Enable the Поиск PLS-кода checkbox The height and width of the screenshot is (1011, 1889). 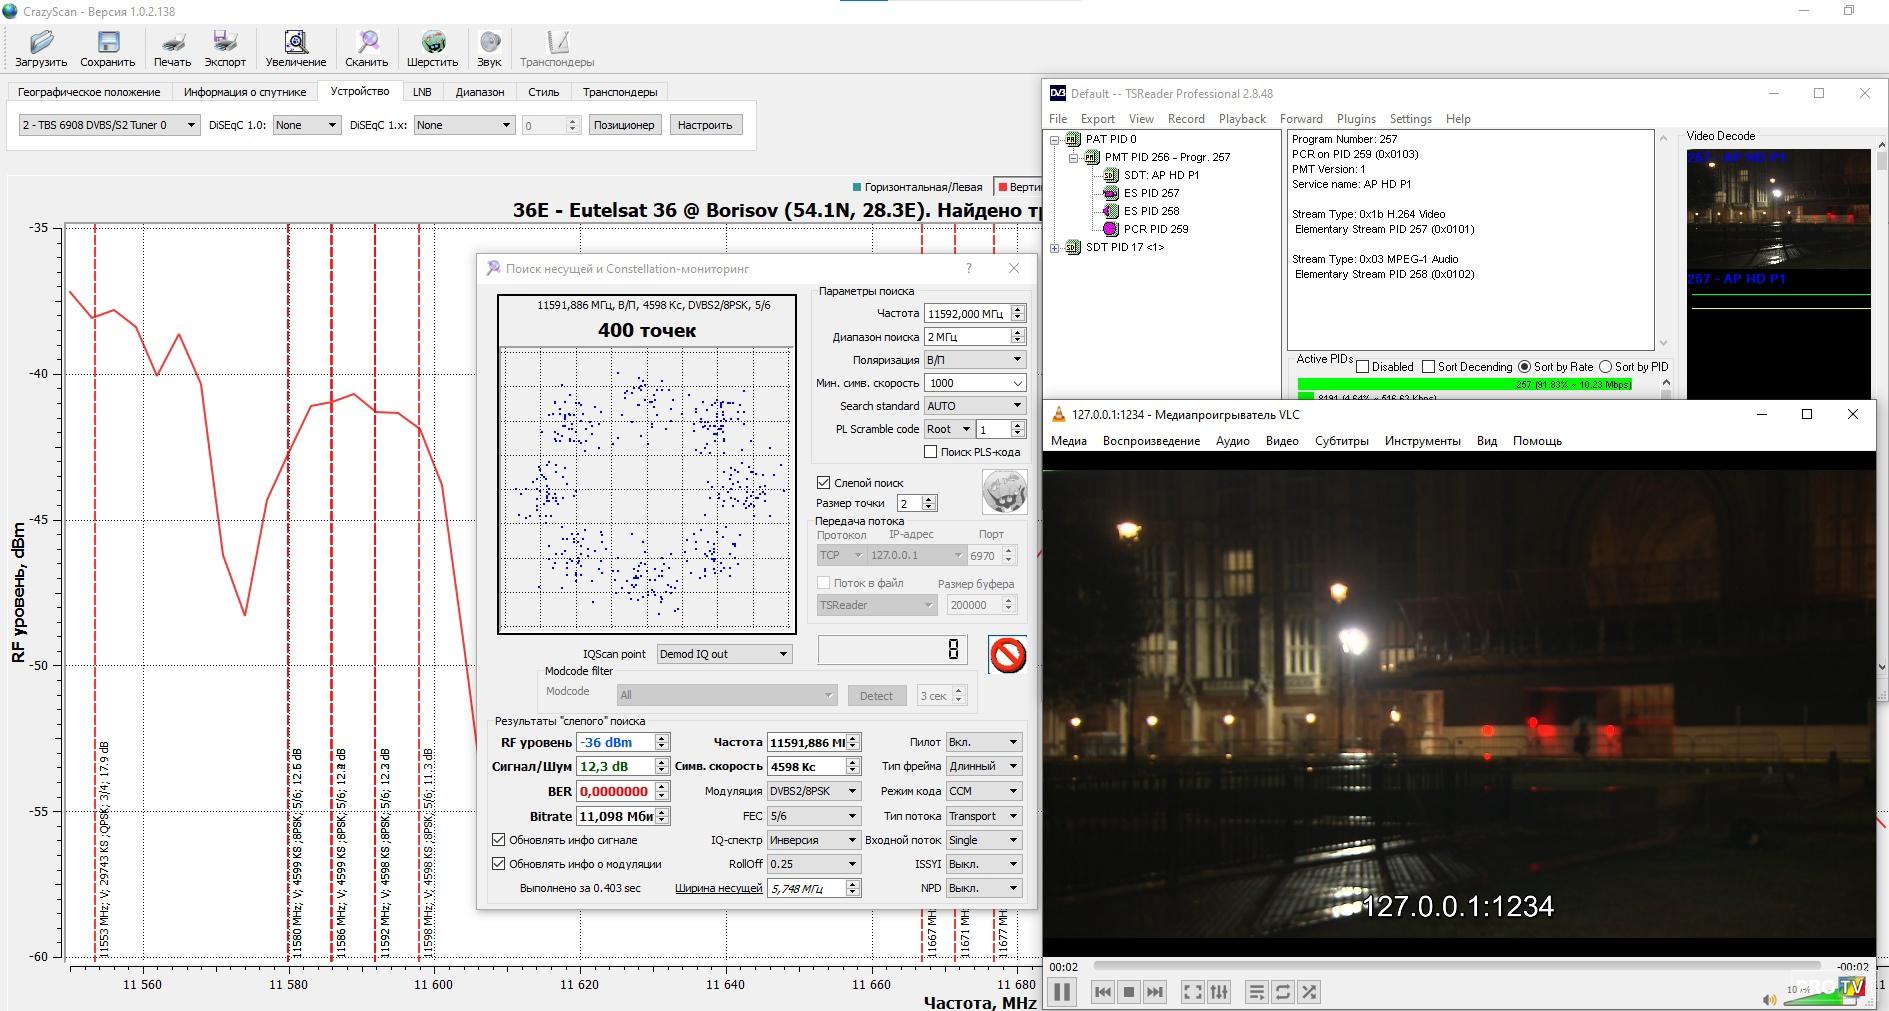click(x=931, y=452)
